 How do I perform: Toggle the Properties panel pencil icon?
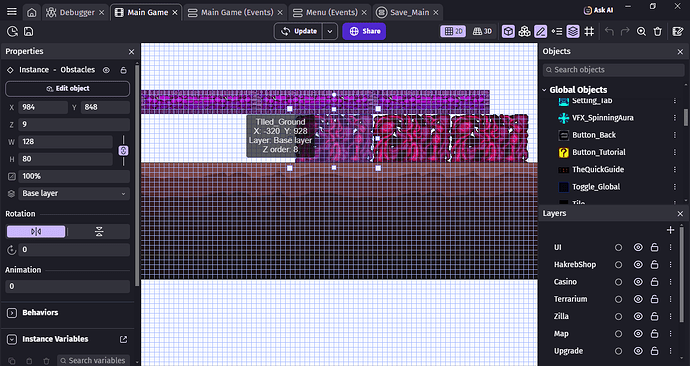540,31
